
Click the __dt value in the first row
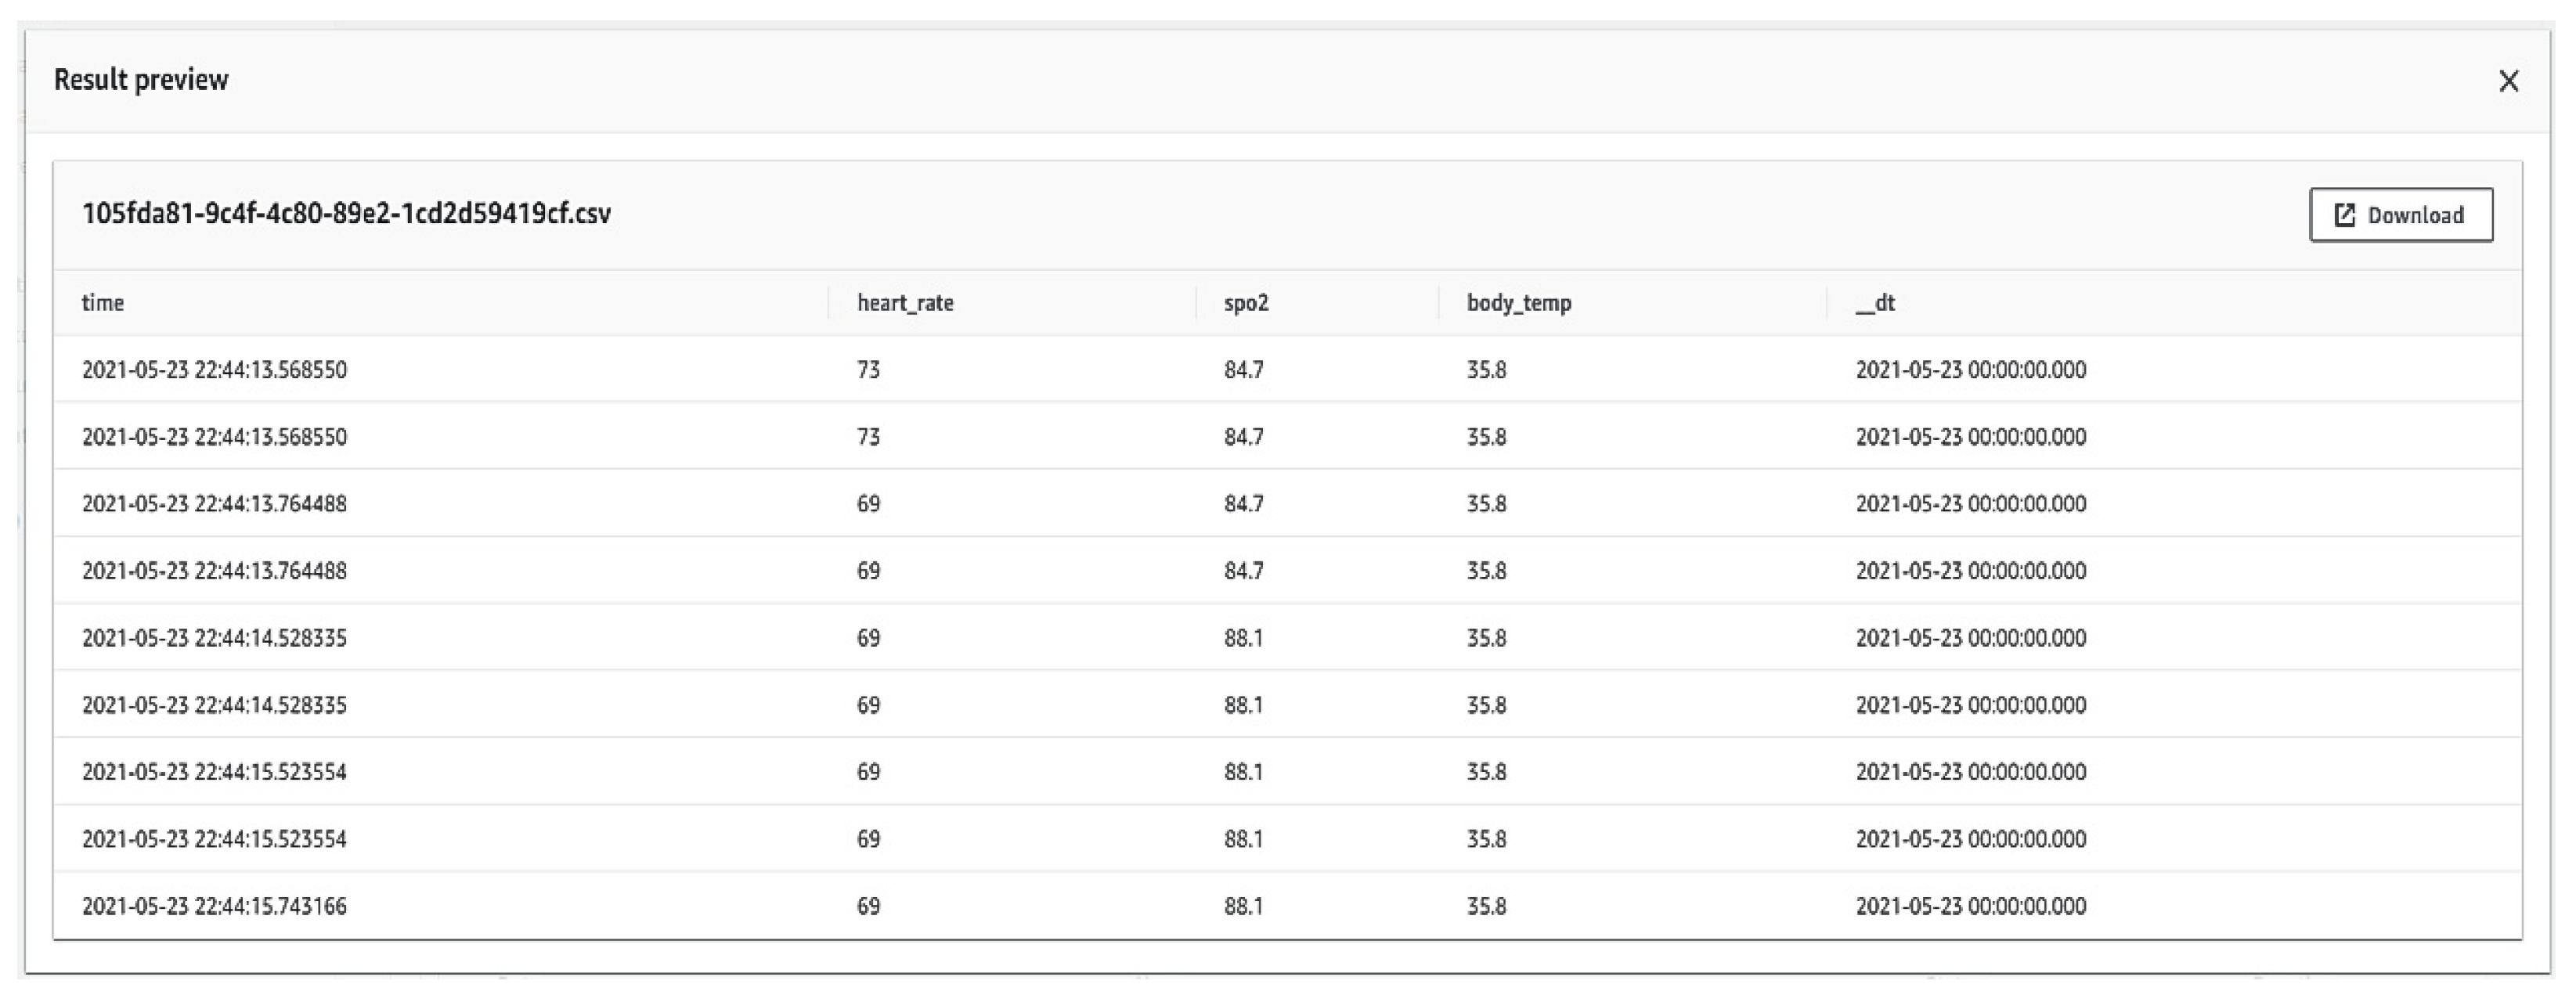coord(1970,370)
